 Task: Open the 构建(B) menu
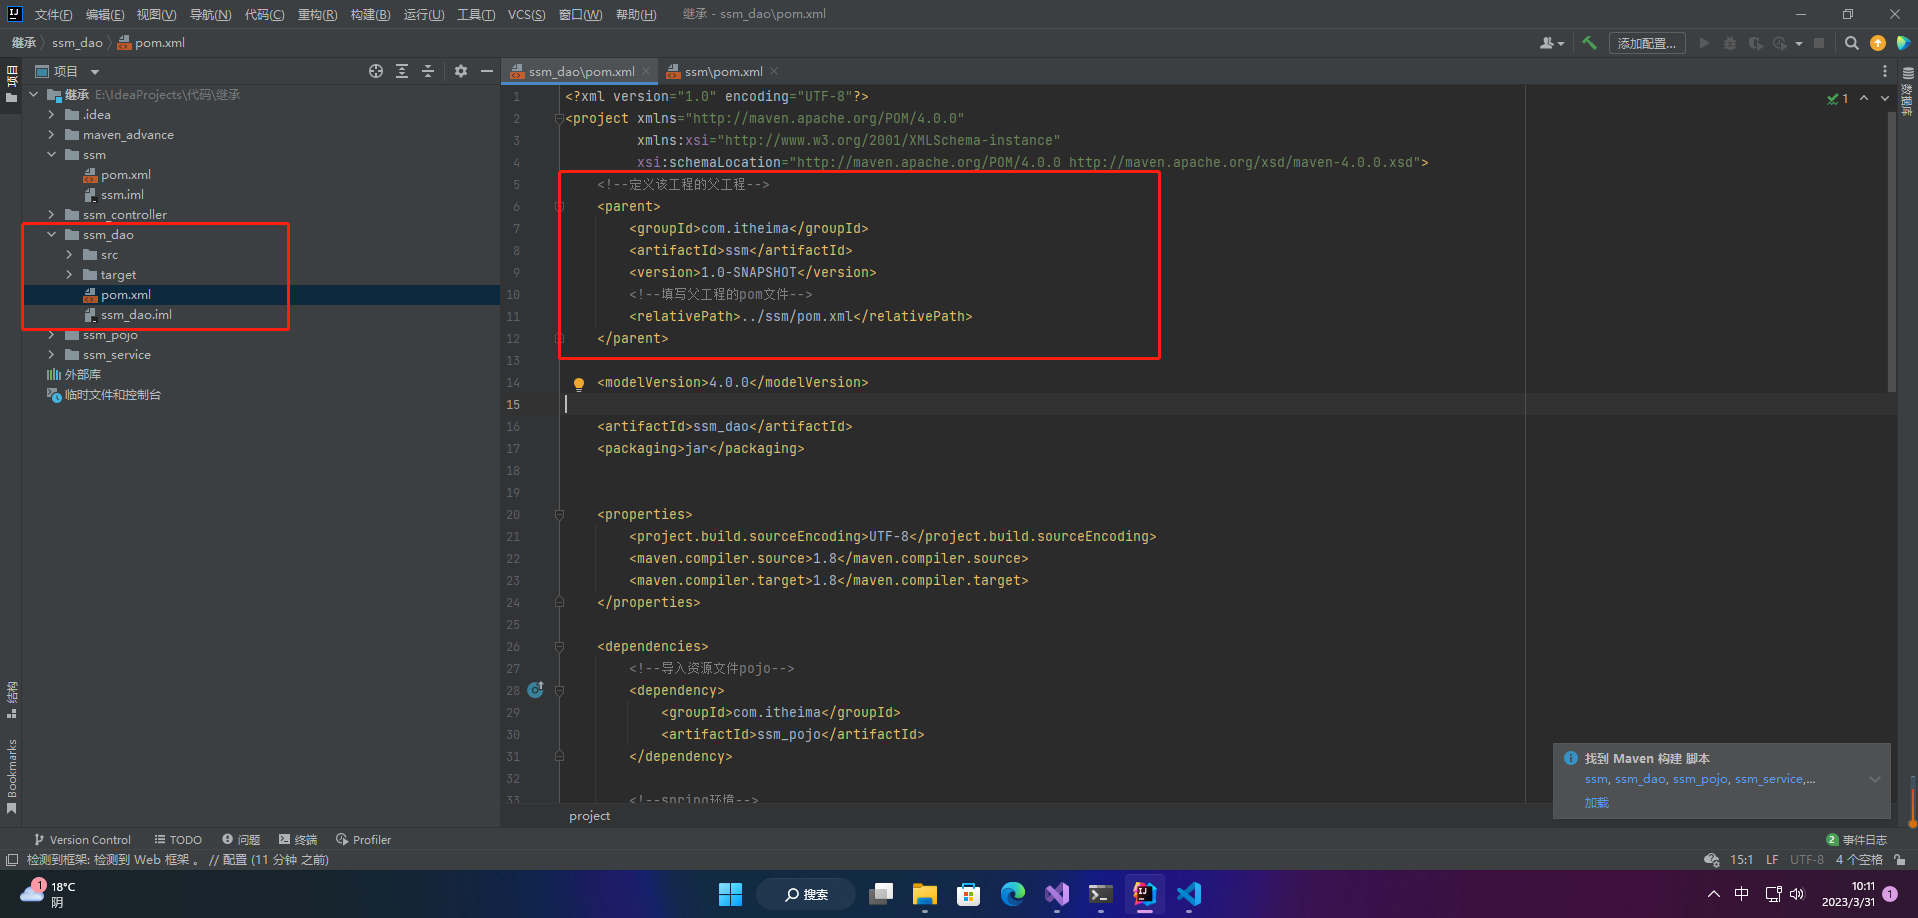pyautogui.click(x=370, y=14)
